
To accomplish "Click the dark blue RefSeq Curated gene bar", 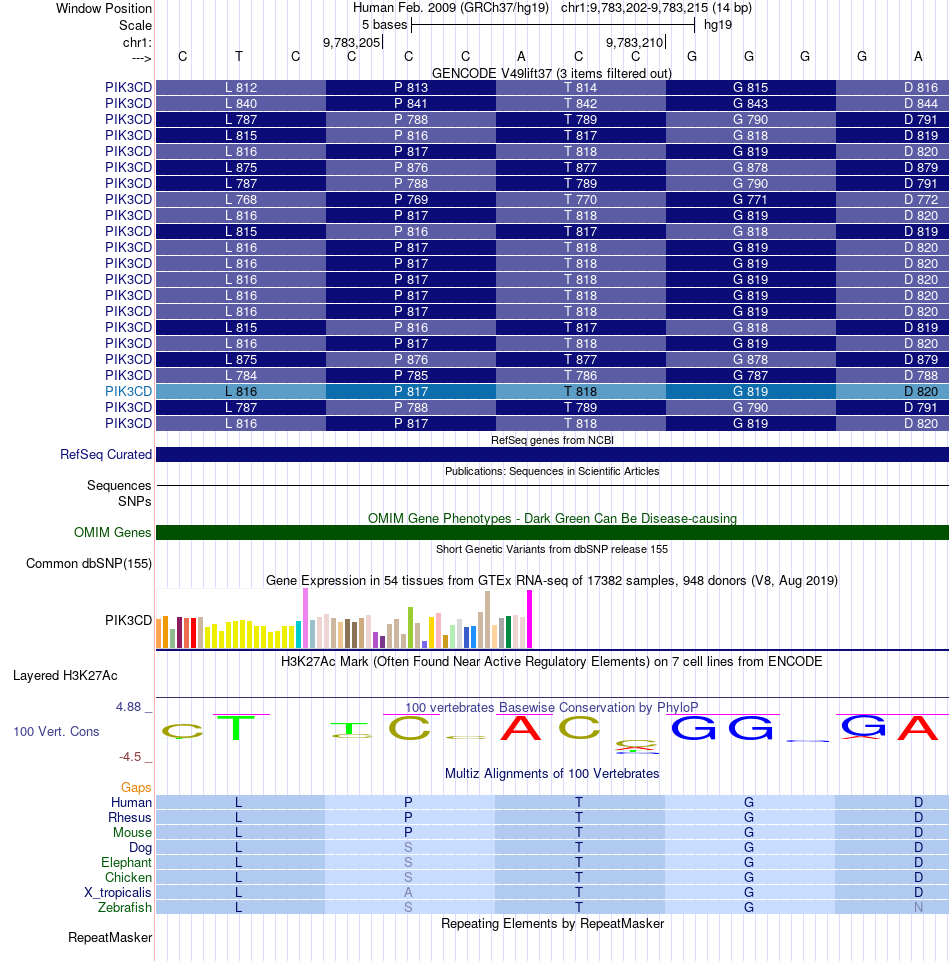I will click(552, 454).
